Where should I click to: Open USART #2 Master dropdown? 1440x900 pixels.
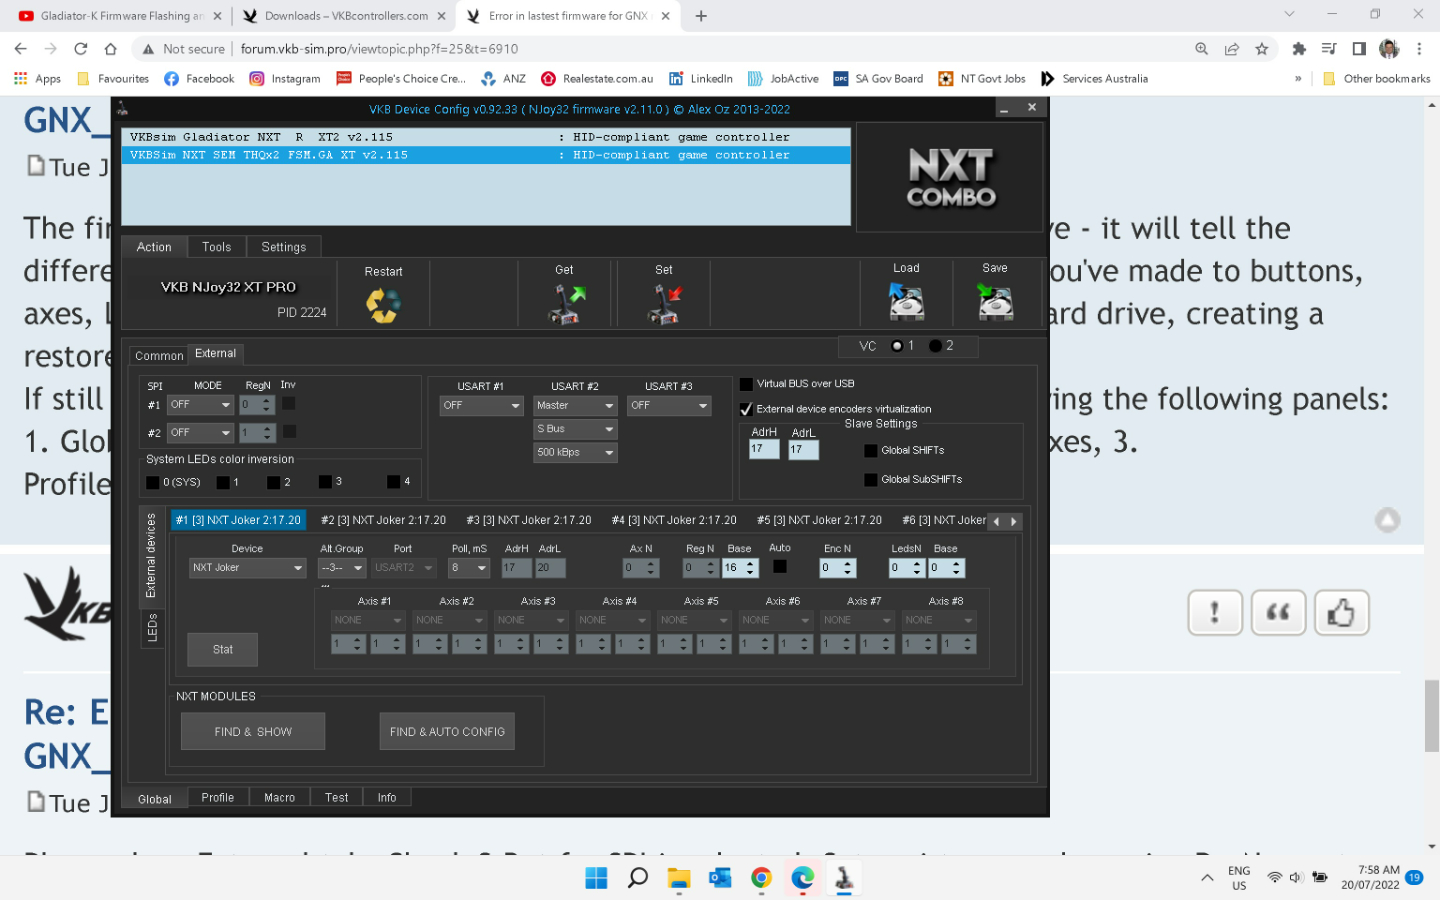[575, 406]
